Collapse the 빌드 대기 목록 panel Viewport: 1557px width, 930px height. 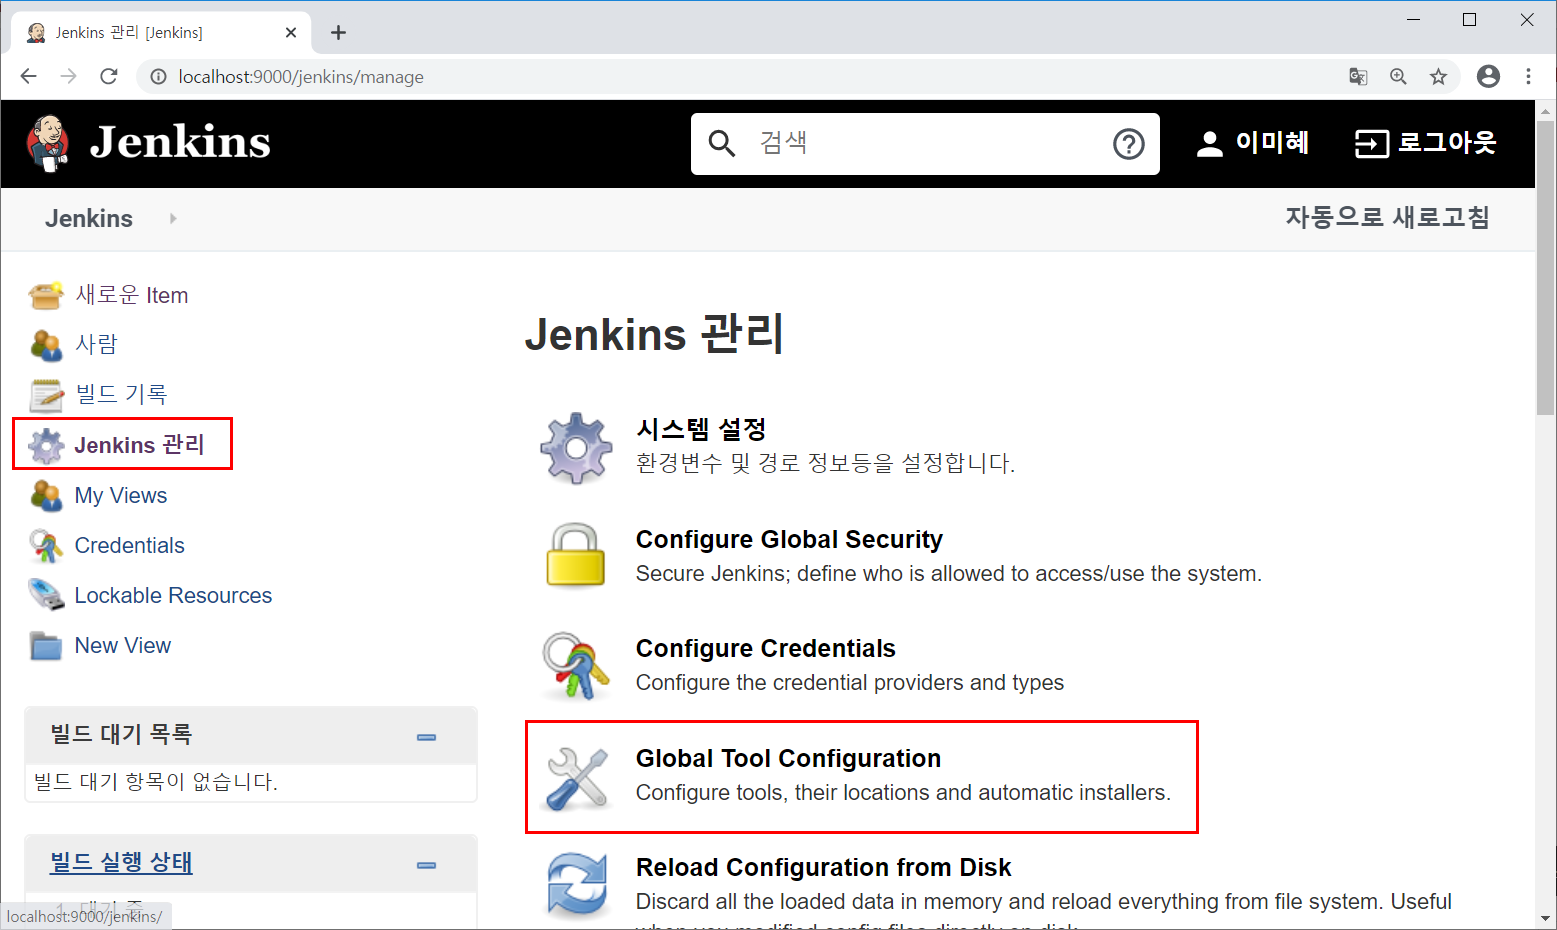[427, 737]
